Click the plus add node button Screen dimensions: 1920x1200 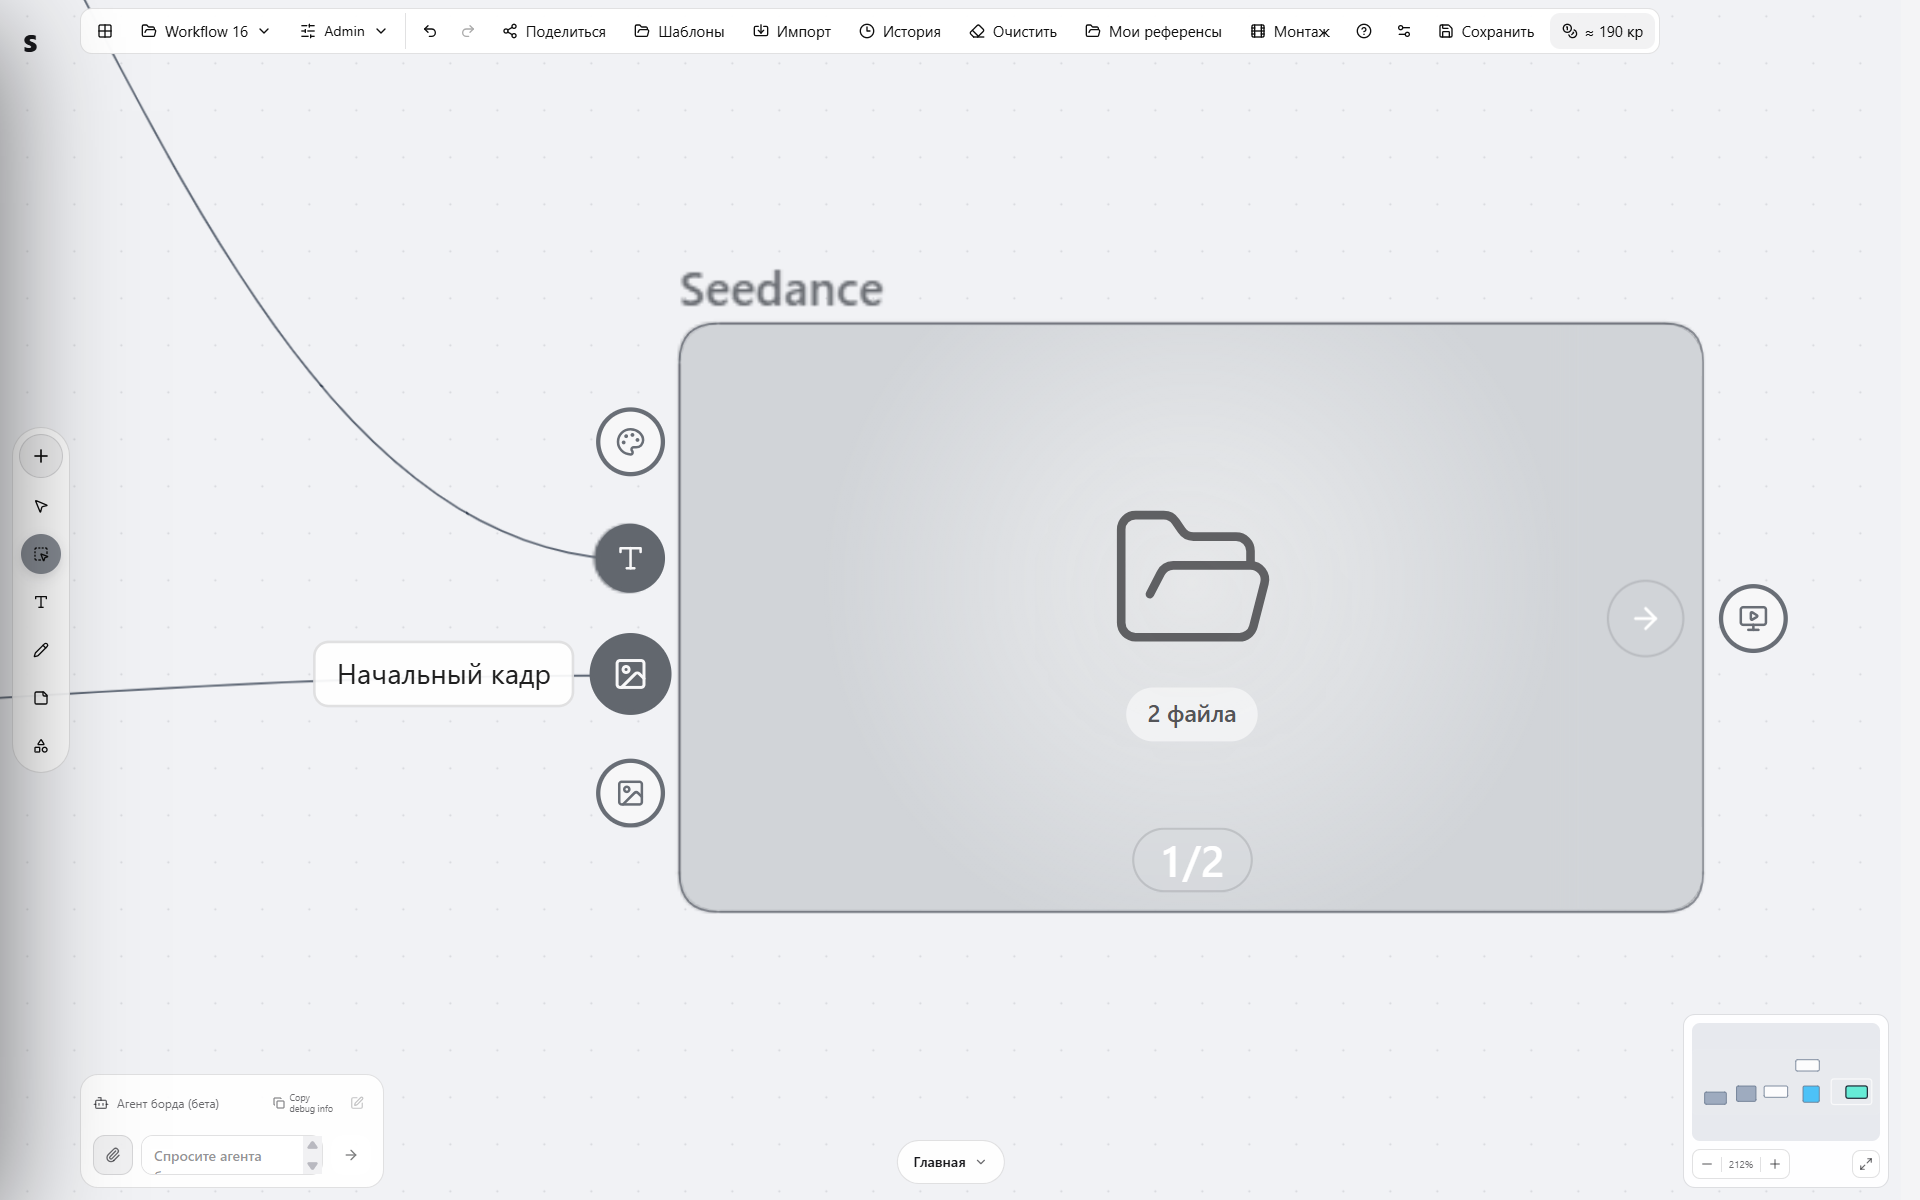41,456
